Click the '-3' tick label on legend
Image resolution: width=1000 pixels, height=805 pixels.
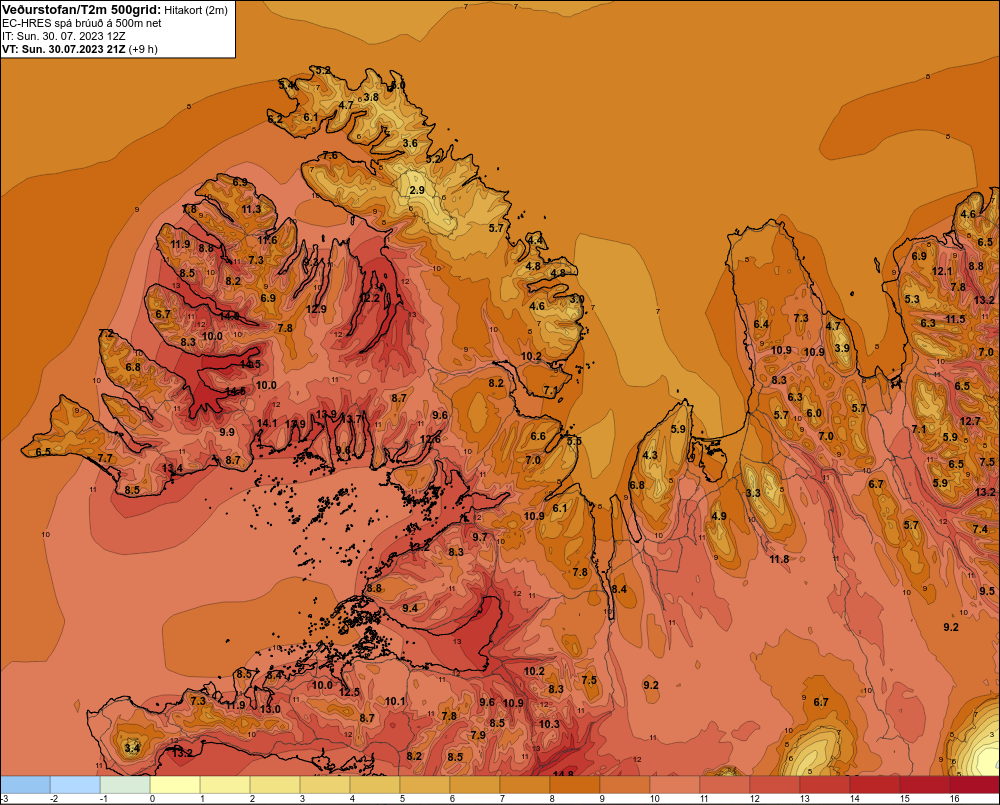[x=4, y=799]
